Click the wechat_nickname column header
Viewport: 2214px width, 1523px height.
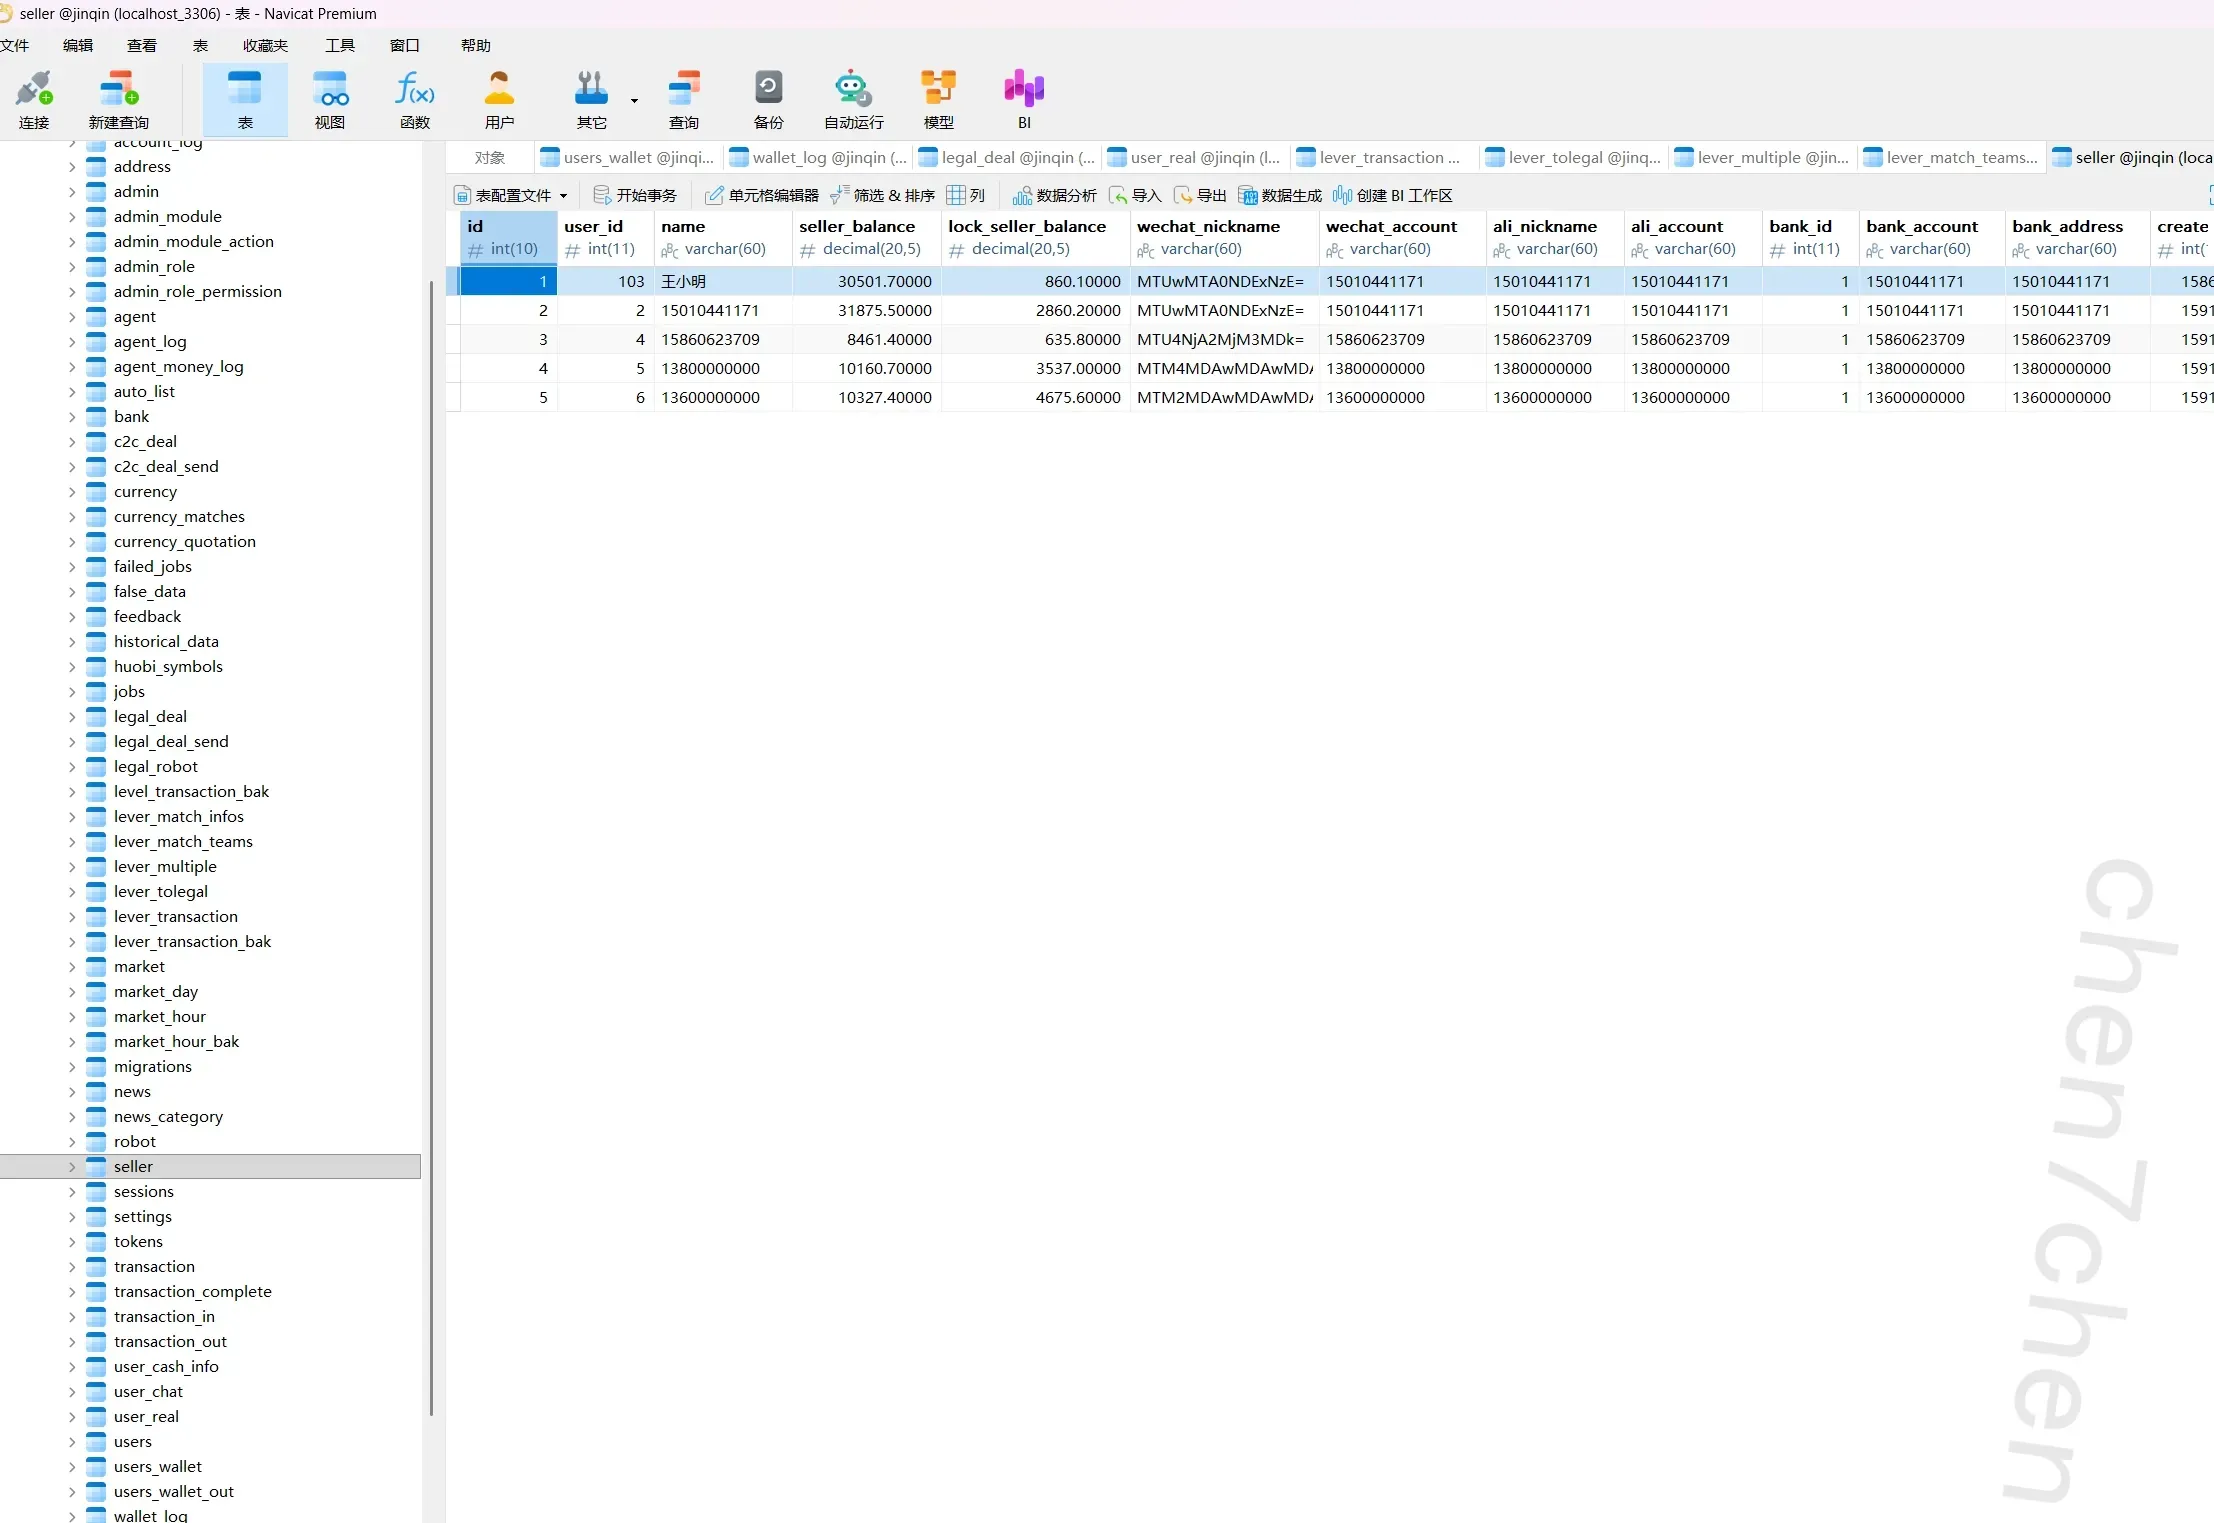tap(1224, 237)
